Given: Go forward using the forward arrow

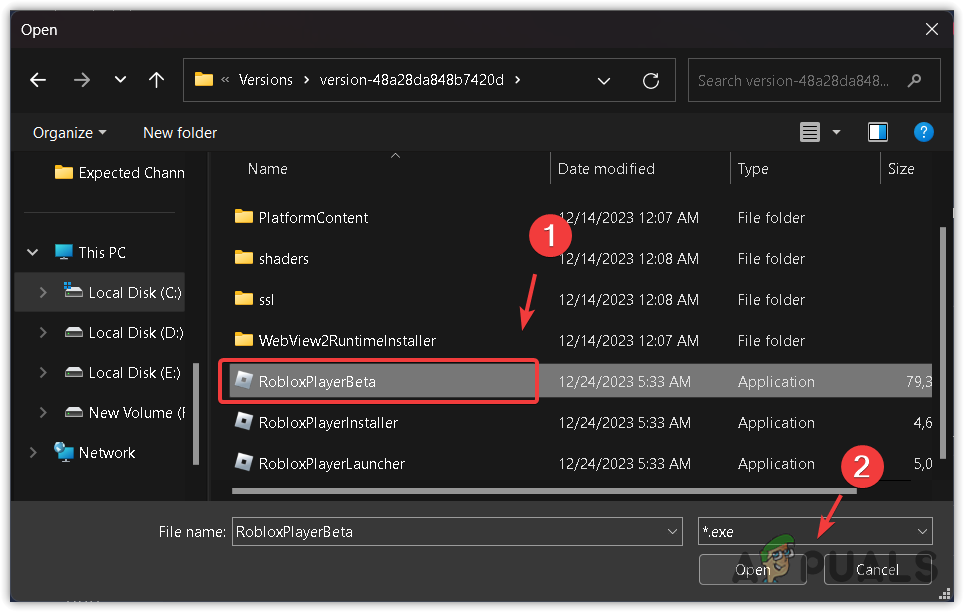Looking at the screenshot, I should point(81,80).
